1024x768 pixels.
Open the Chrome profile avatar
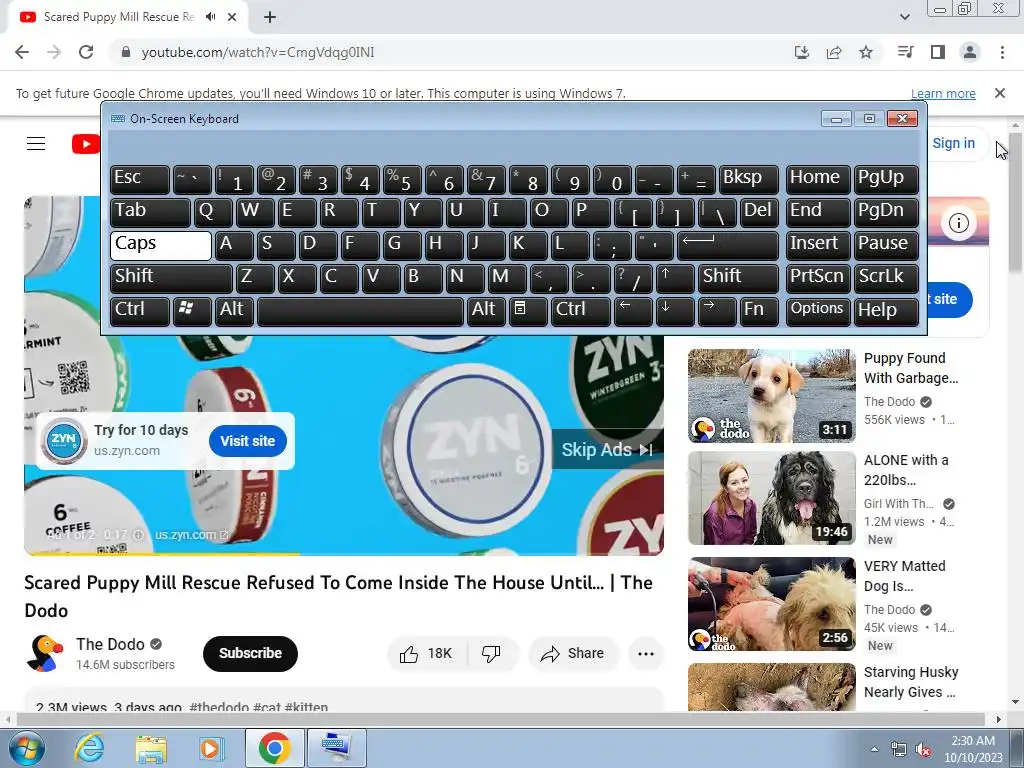970,52
